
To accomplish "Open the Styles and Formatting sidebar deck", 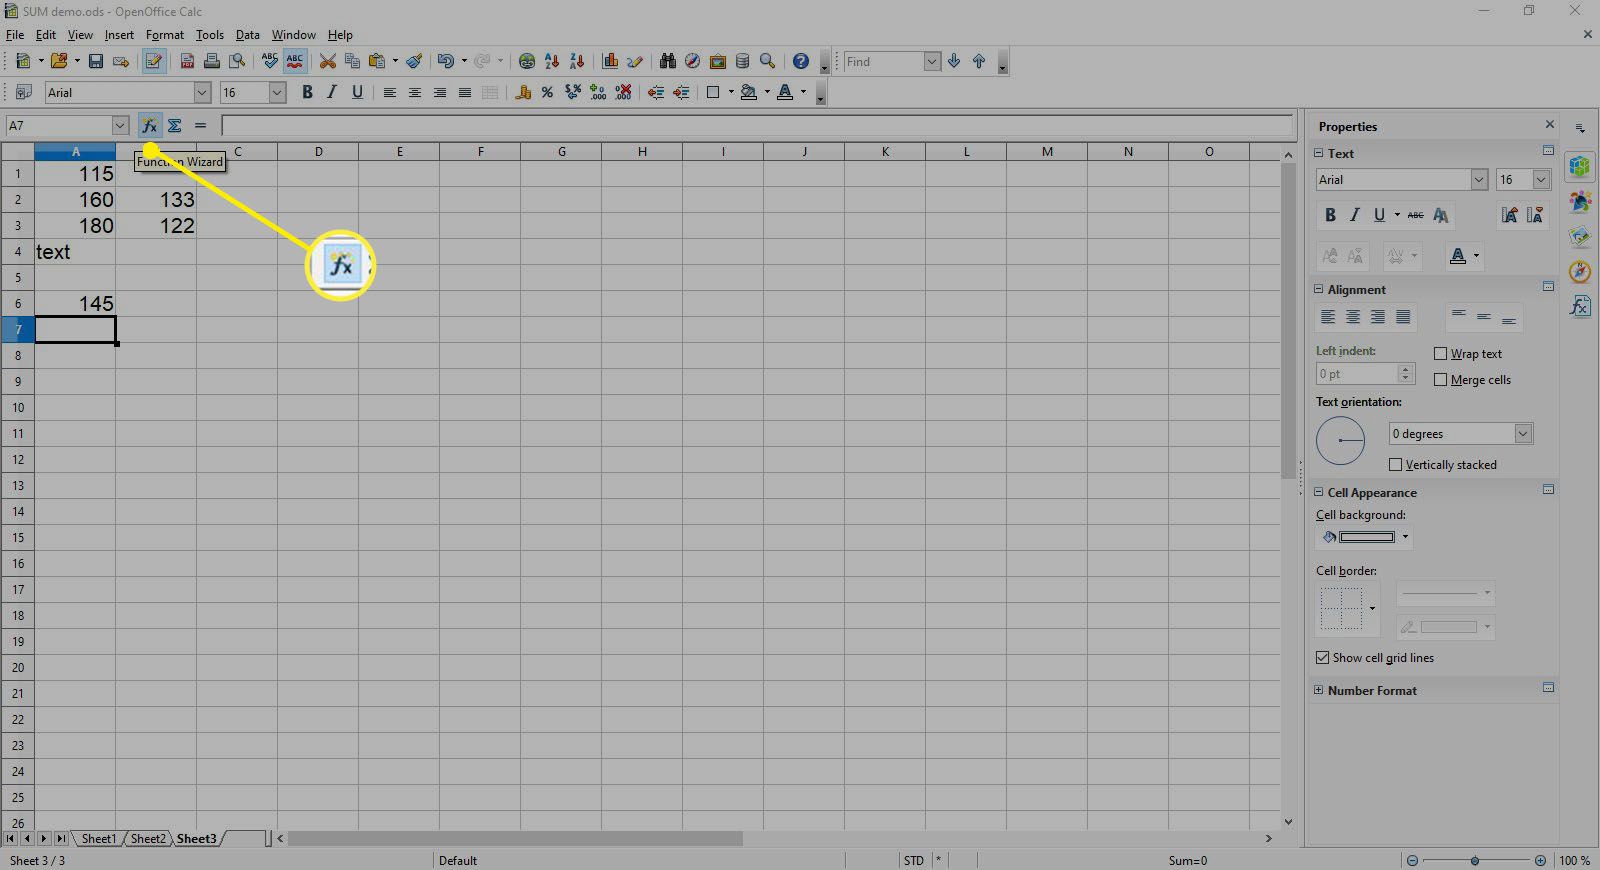I will (x=1580, y=202).
